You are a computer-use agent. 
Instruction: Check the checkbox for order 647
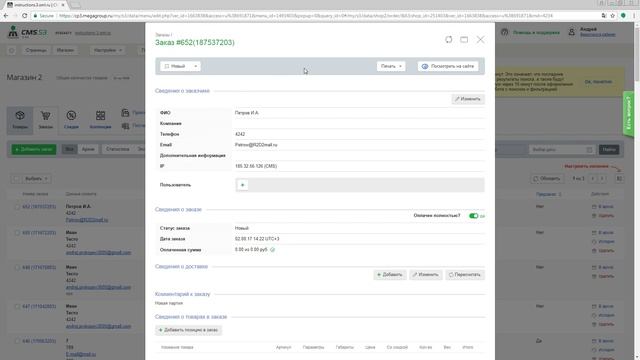(17, 306)
